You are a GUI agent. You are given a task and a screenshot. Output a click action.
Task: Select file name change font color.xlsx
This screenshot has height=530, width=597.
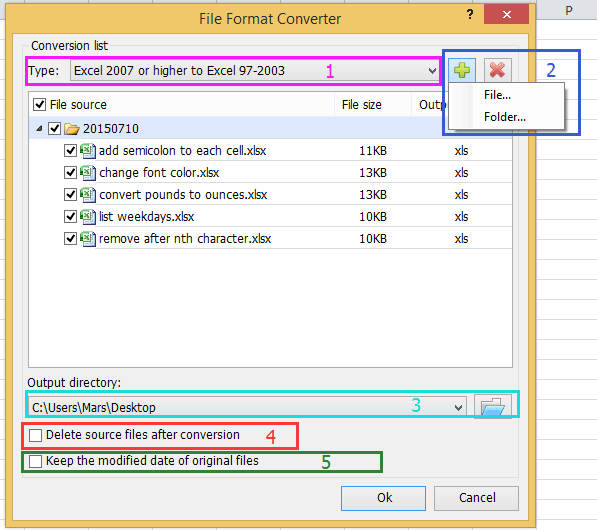(159, 173)
